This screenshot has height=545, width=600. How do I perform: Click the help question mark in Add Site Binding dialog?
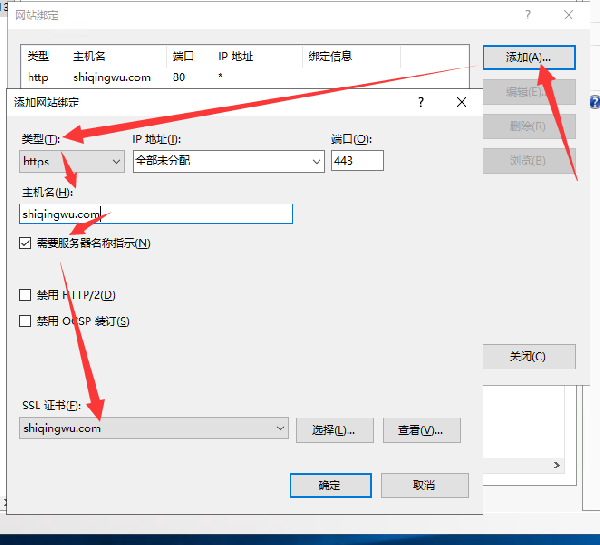click(x=421, y=102)
